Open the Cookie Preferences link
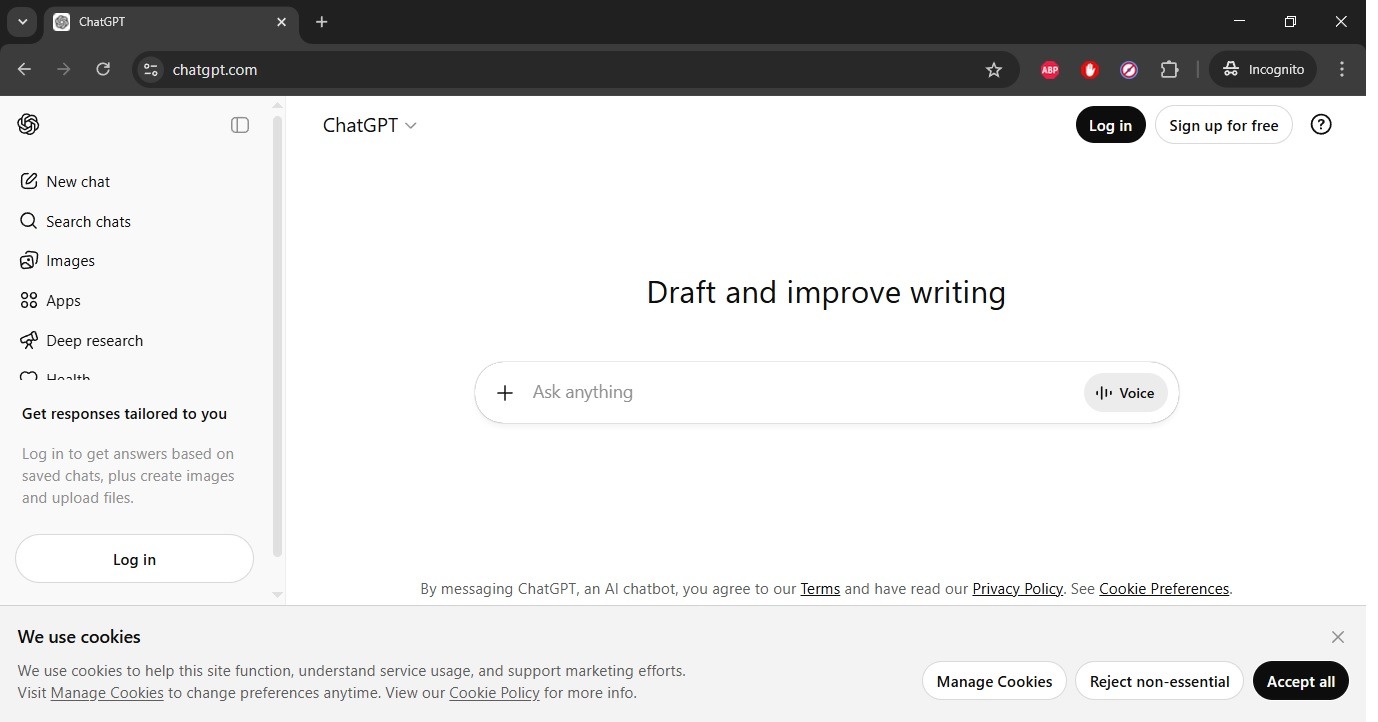Screen dimensions: 1378x722 pyautogui.click(x=1164, y=589)
